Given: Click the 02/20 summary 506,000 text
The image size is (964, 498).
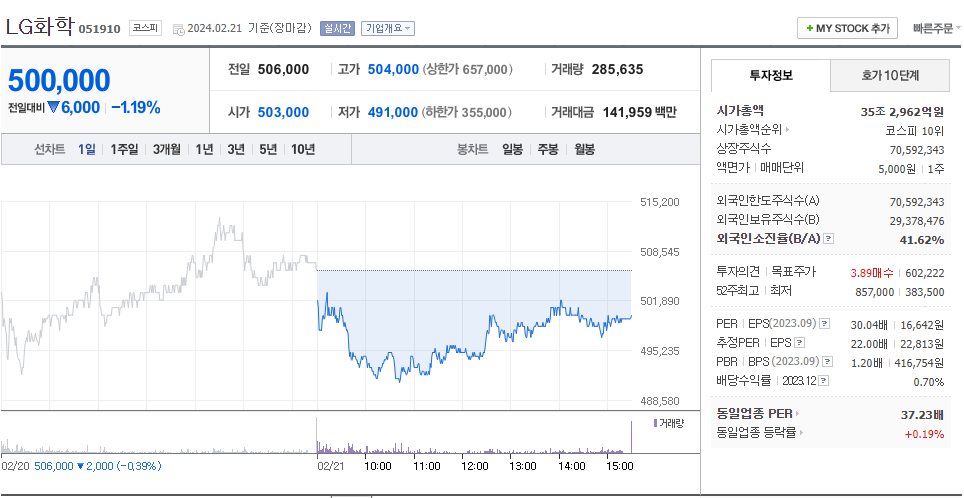Looking at the screenshot, I should click(x=53, y=466).
